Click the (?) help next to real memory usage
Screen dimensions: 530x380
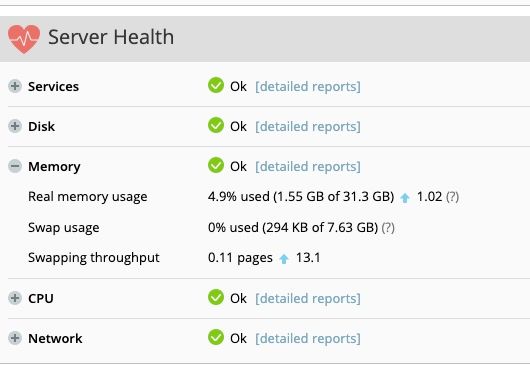453,197
